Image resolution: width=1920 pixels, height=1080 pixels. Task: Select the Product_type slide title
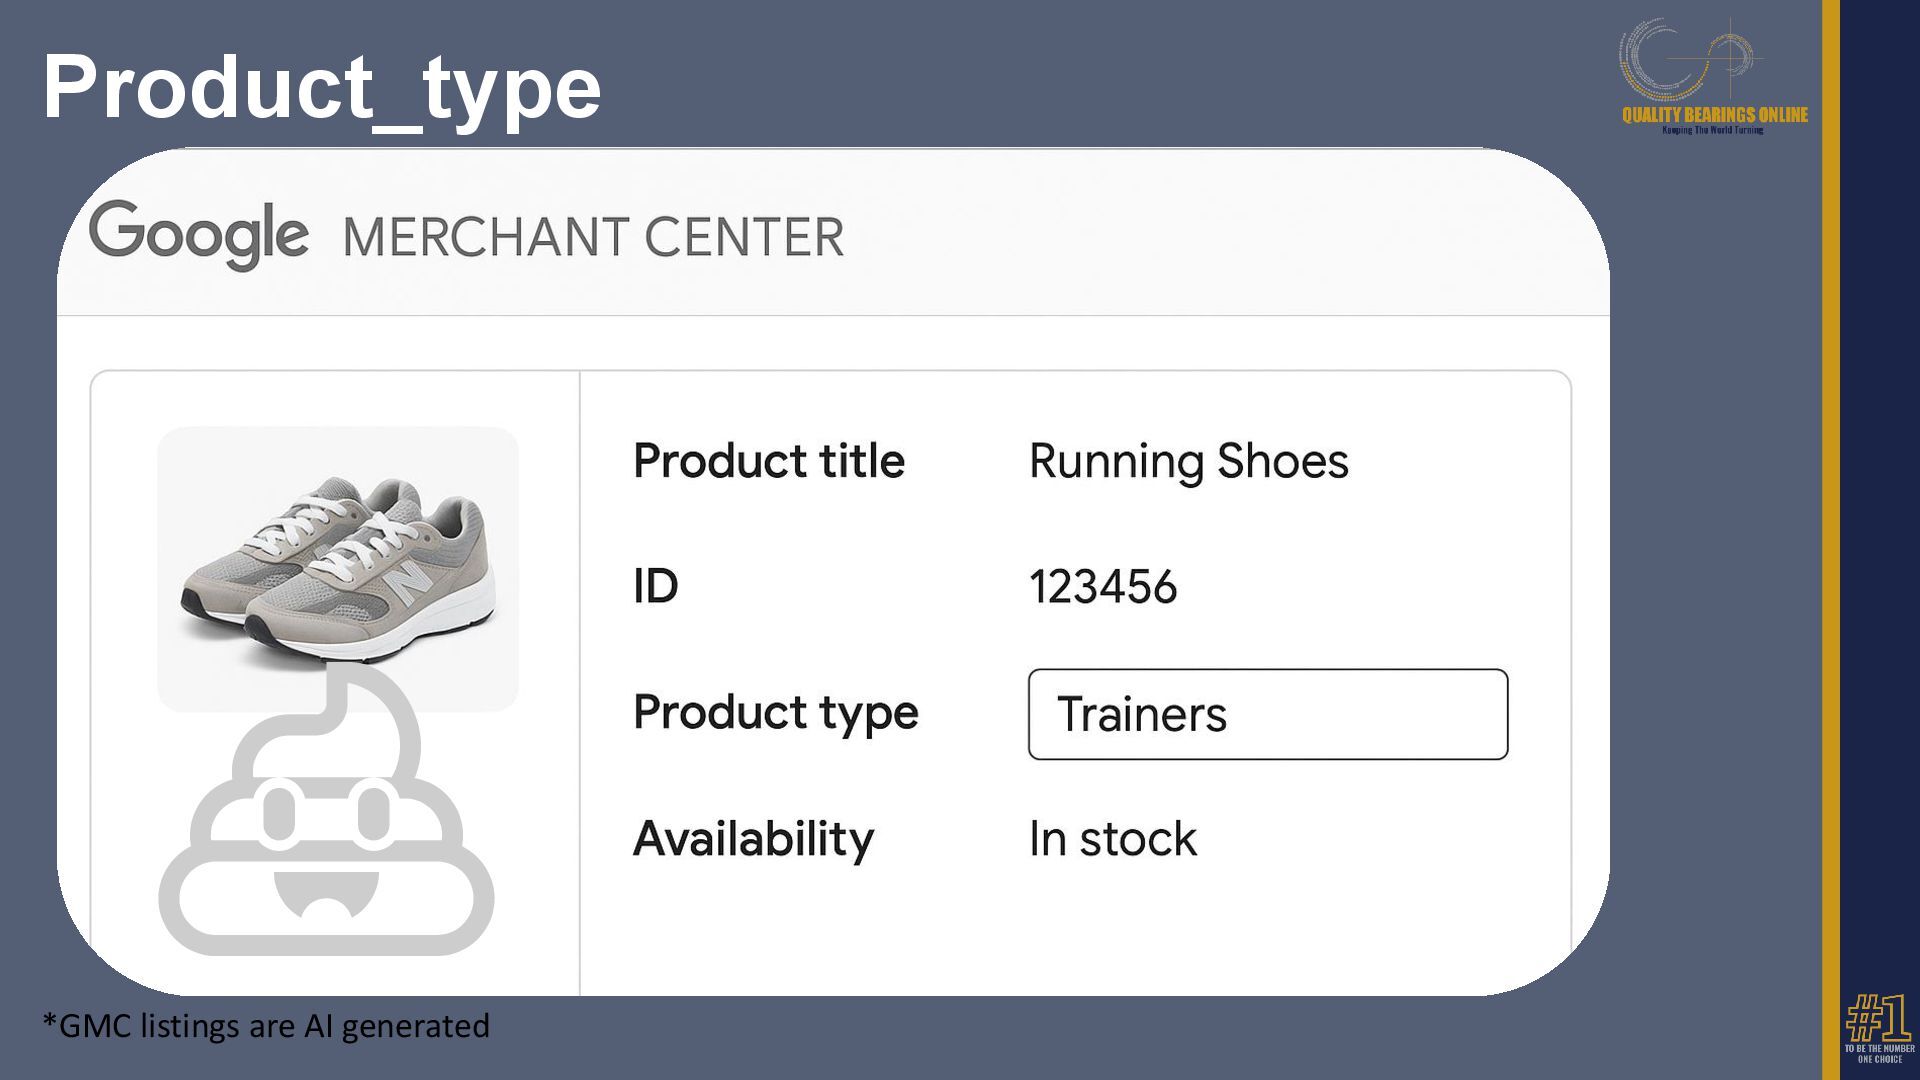(x=322, y=88)
